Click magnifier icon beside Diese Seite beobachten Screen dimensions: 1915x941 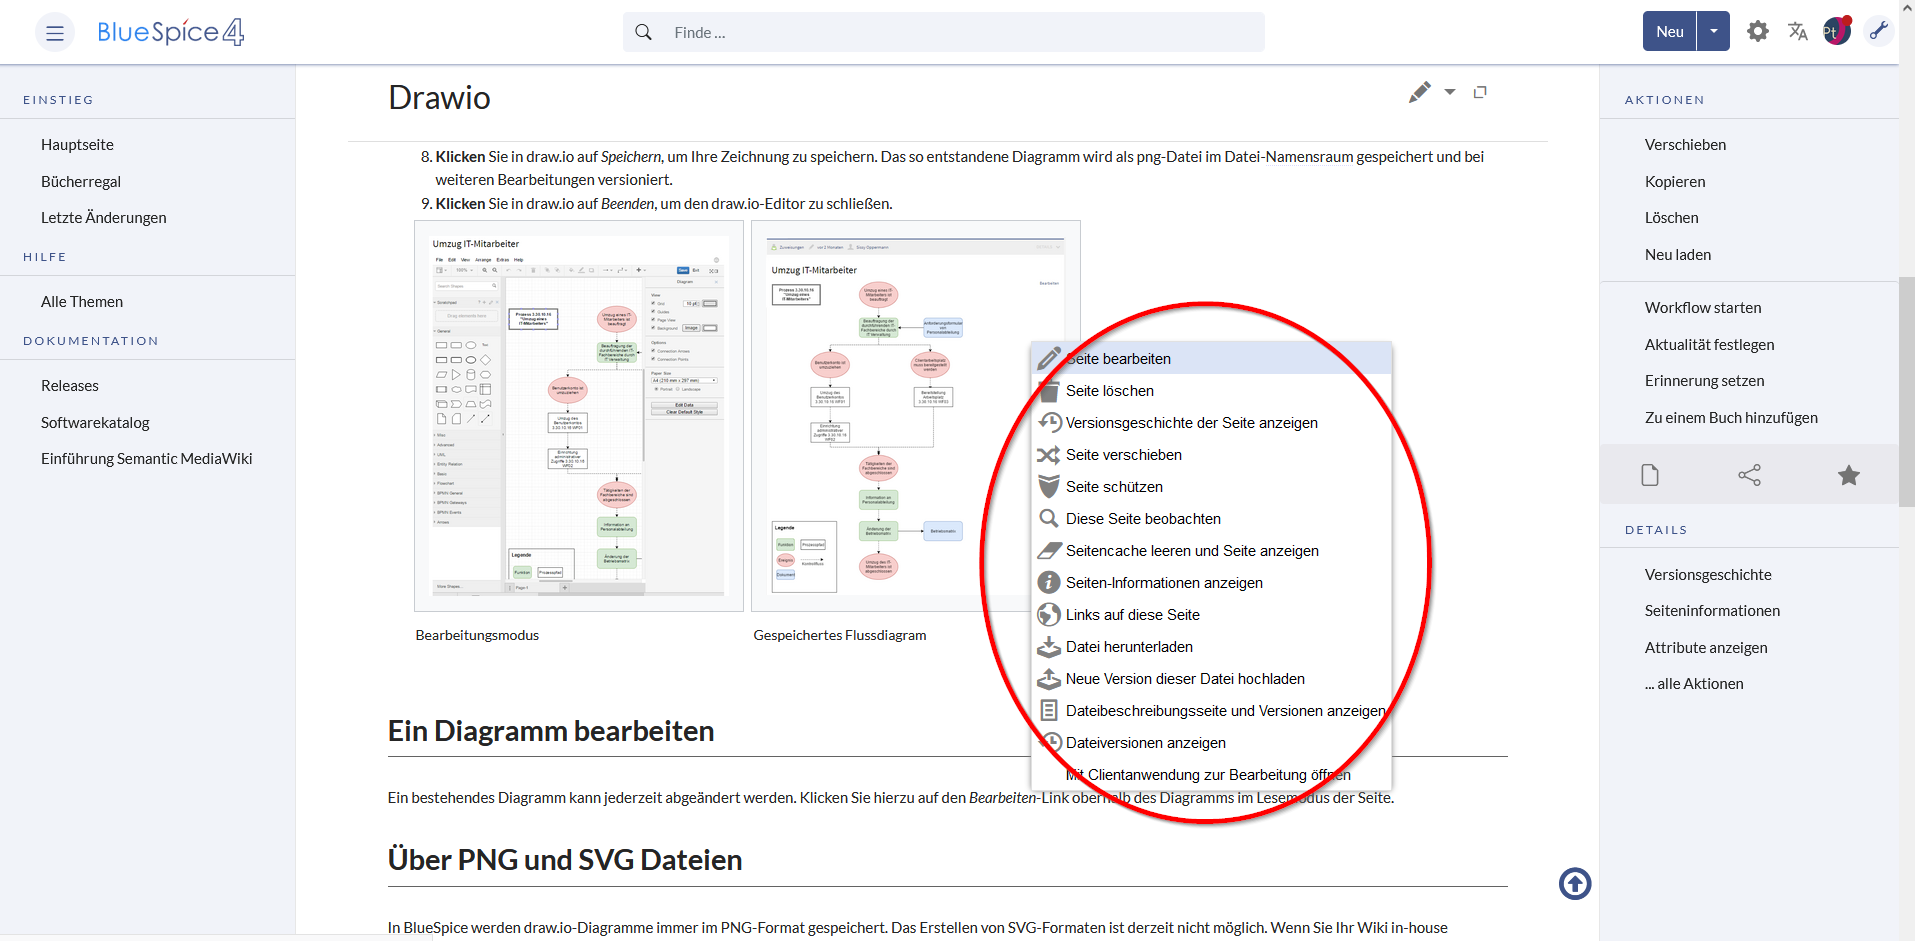click(1049, 519)
